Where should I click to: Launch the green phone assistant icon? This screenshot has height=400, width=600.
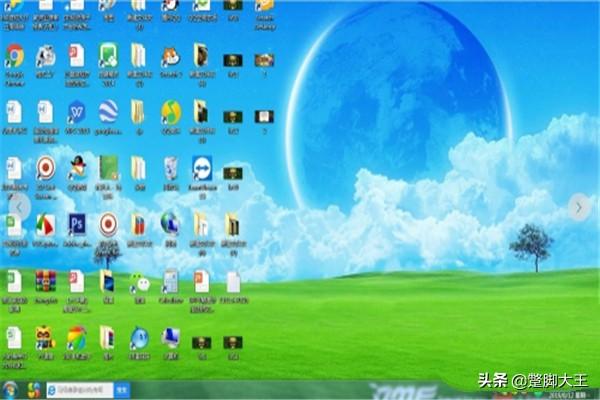108,56
